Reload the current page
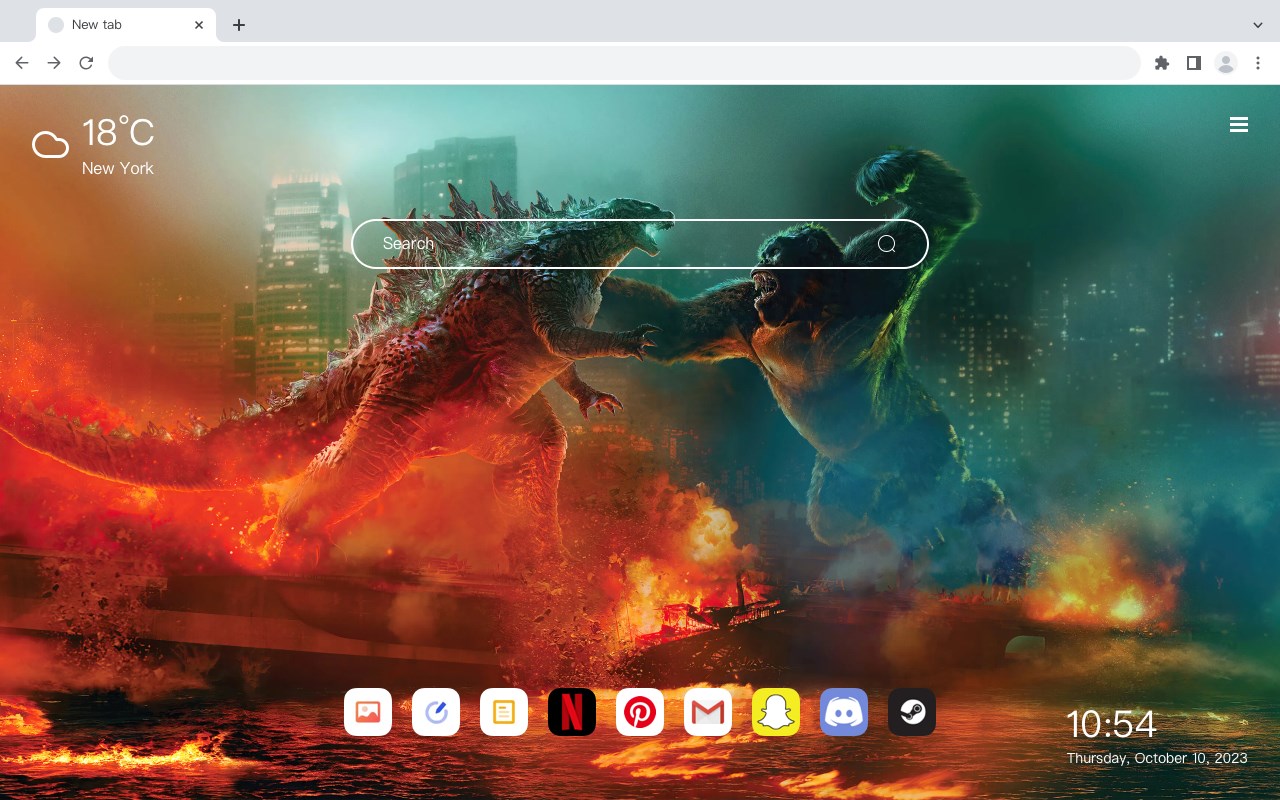The width and height of the screenshot is (1280, 800). [86, 63]
